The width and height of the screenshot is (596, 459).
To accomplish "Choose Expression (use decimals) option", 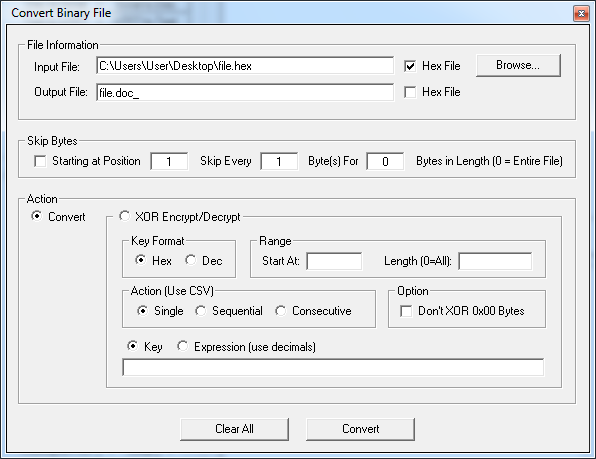I will 182,346.
